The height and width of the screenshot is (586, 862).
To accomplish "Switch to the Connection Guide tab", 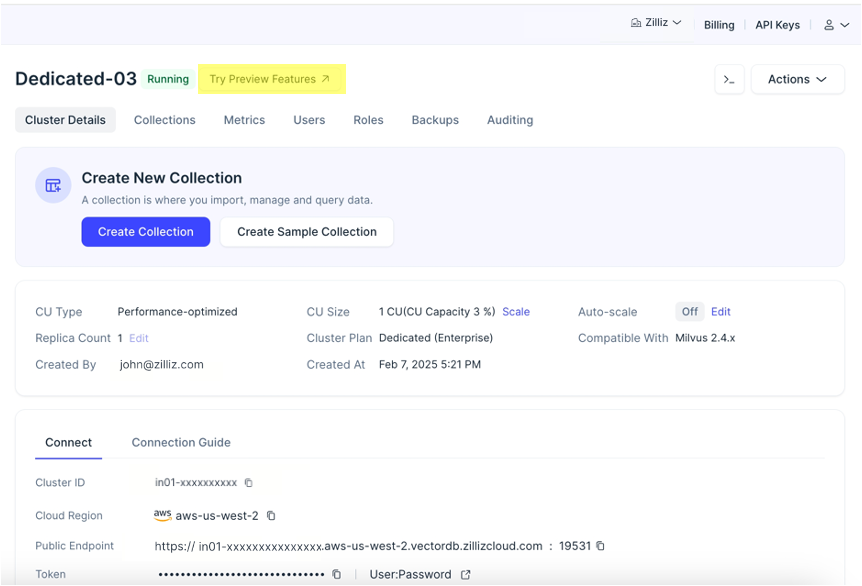I will (181, 442).
